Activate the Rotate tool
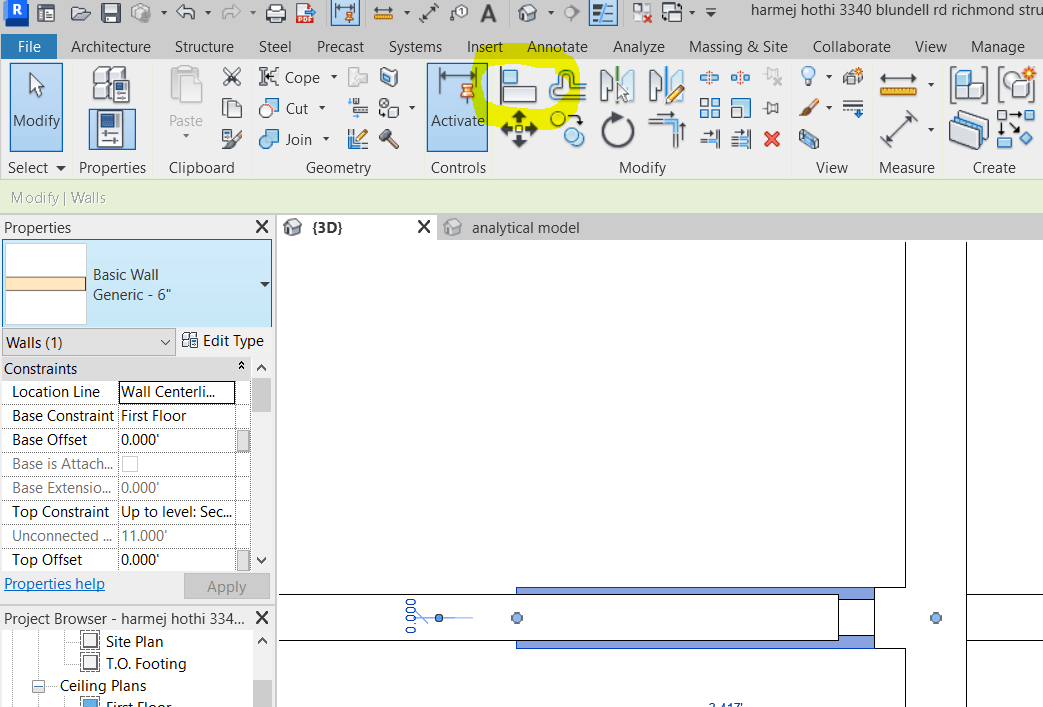Viewport: 1043px width, 707px height. click(617, 130)
